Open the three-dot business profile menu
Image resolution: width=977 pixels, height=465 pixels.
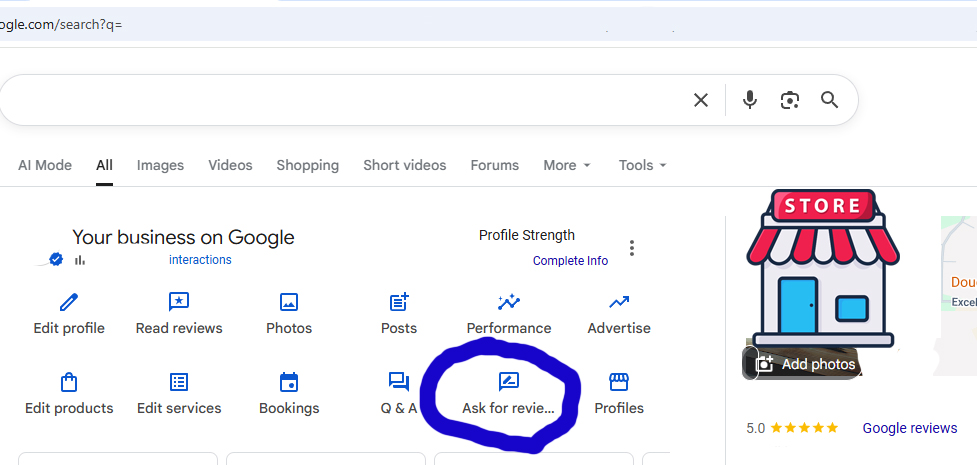632,247
